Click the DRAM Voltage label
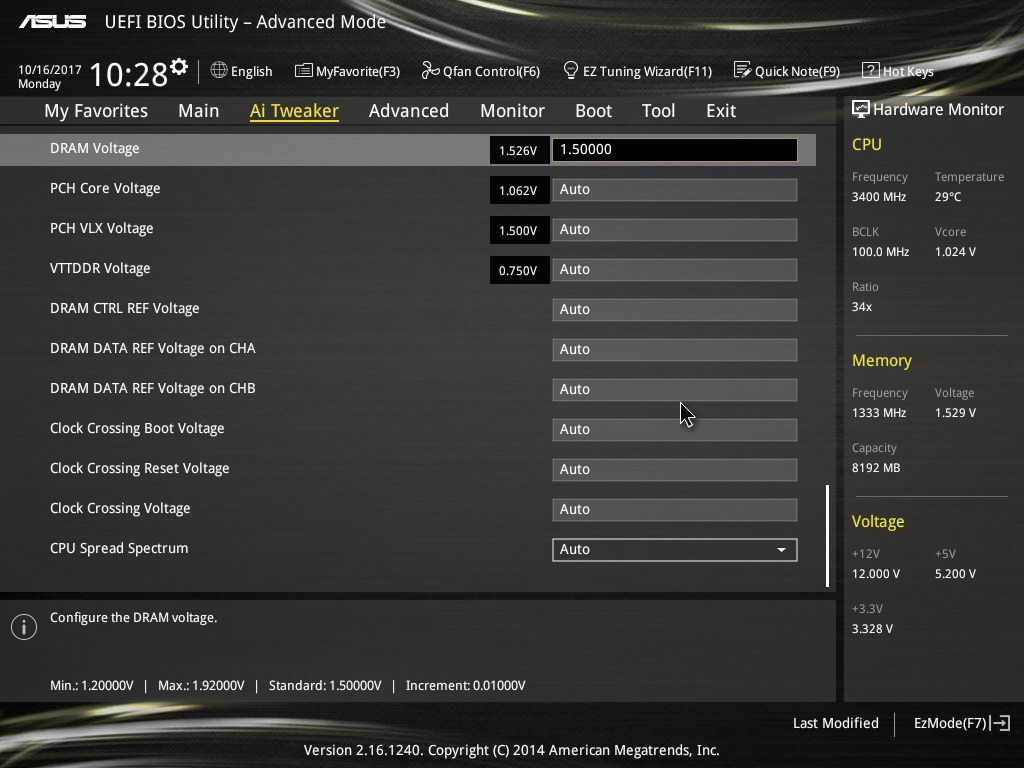Image resolution: width=1024 pixels, height=768 pixels. click(x=95, y=148)
